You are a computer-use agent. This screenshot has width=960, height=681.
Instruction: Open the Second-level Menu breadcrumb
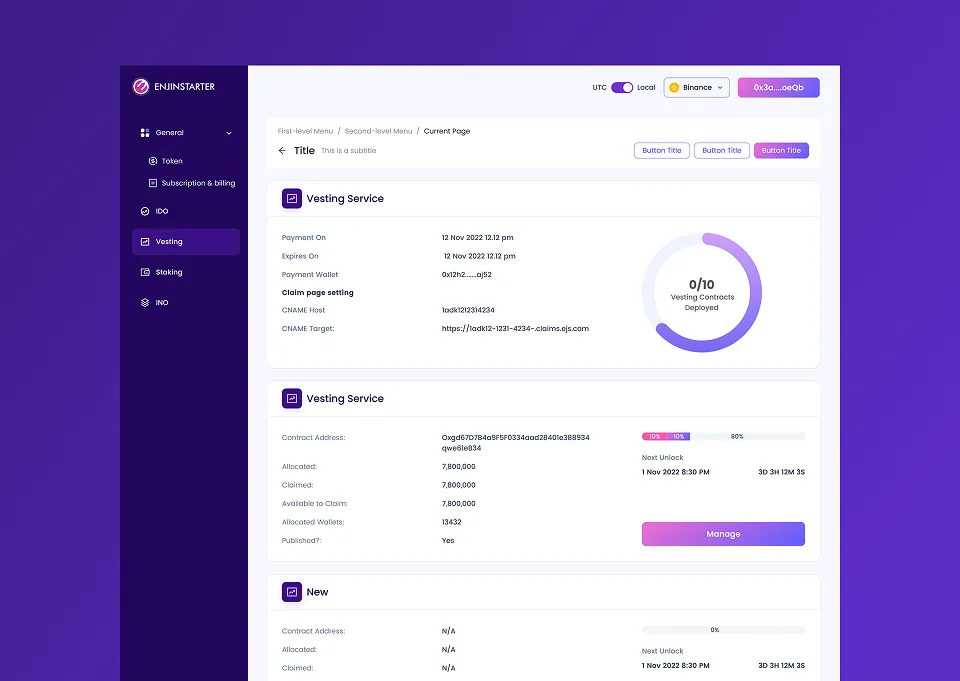378,131
